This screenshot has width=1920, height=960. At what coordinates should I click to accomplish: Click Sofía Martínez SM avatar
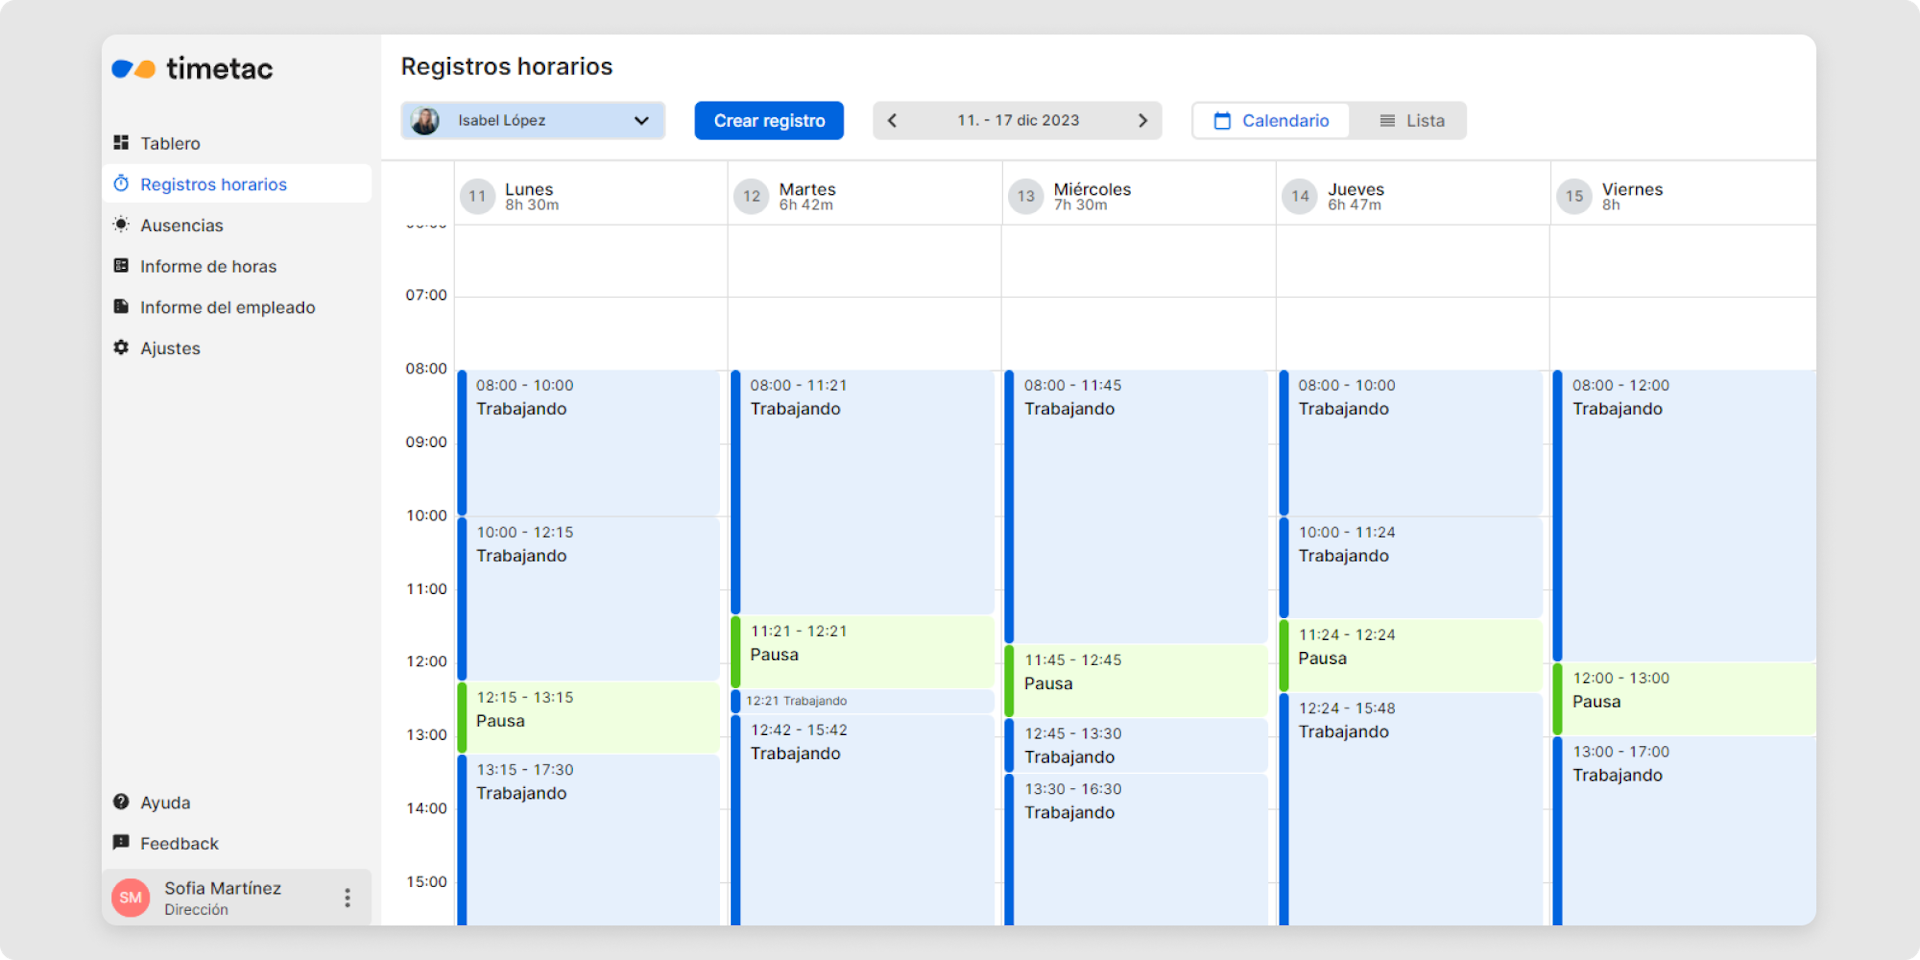point(131,898)
